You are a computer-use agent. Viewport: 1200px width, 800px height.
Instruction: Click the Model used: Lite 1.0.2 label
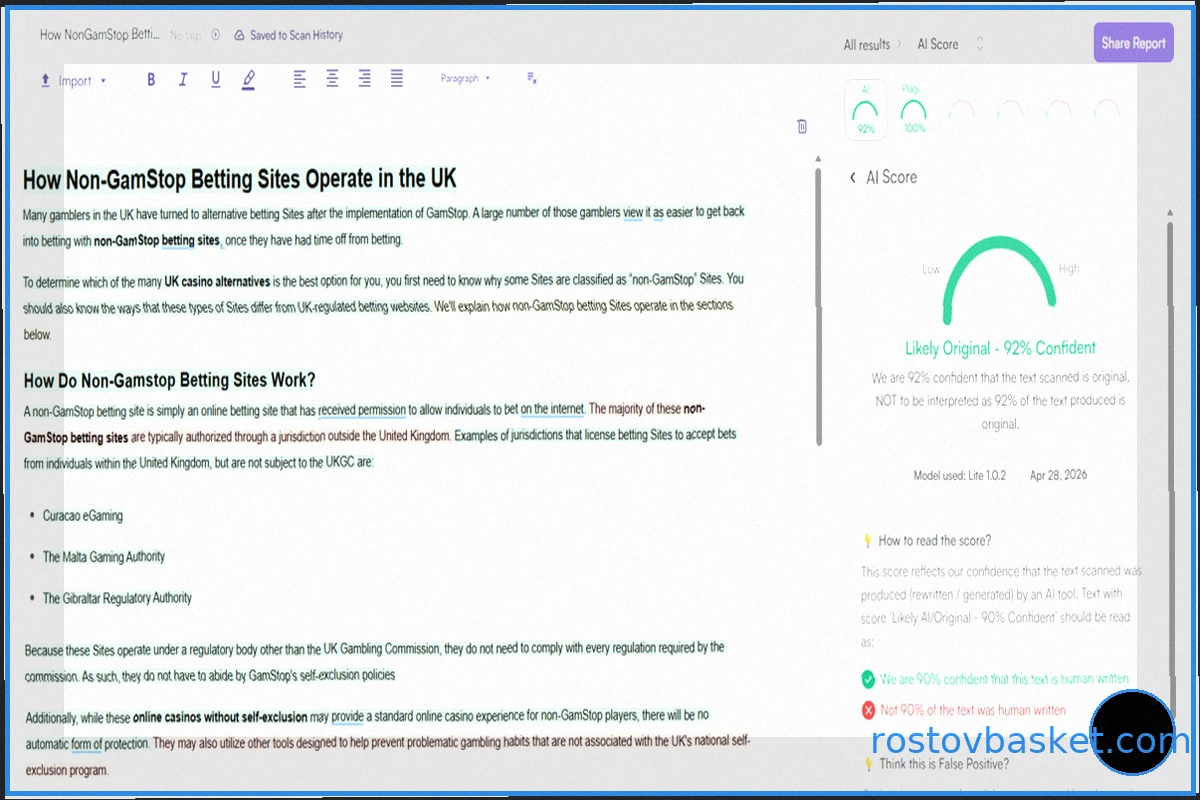click(x=959, y=476)
